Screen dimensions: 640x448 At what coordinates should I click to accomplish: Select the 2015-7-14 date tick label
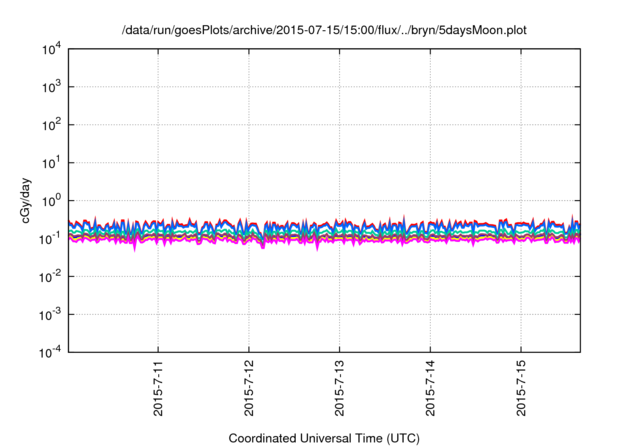[430, 391]
